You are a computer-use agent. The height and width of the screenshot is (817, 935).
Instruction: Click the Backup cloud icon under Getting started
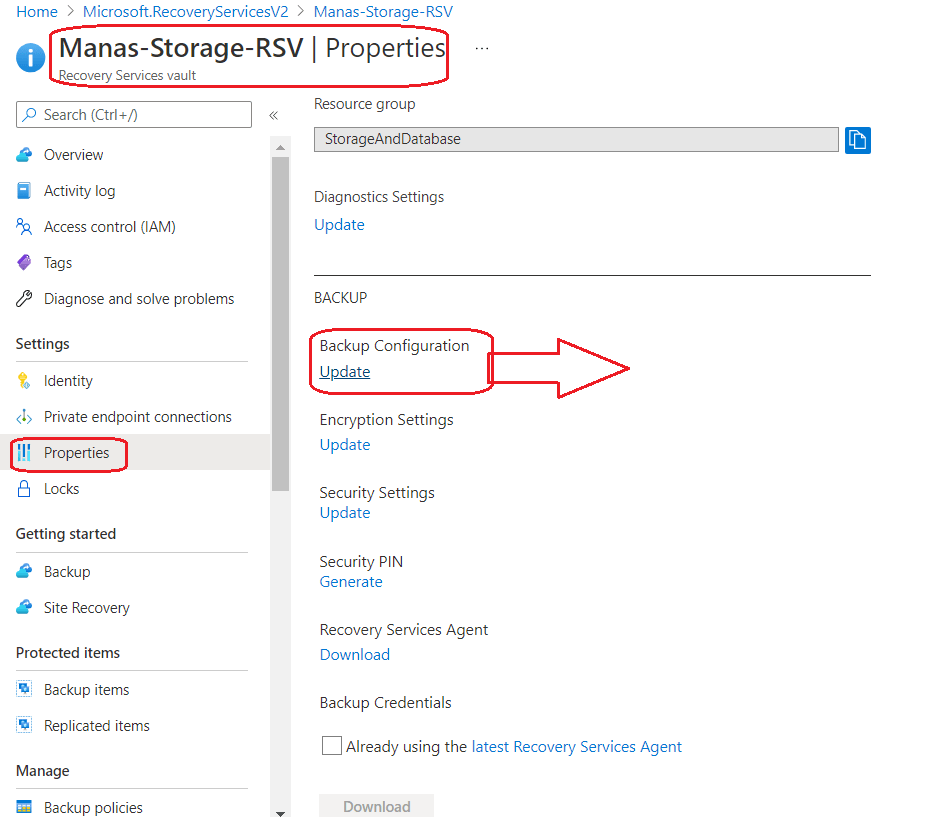24,571
